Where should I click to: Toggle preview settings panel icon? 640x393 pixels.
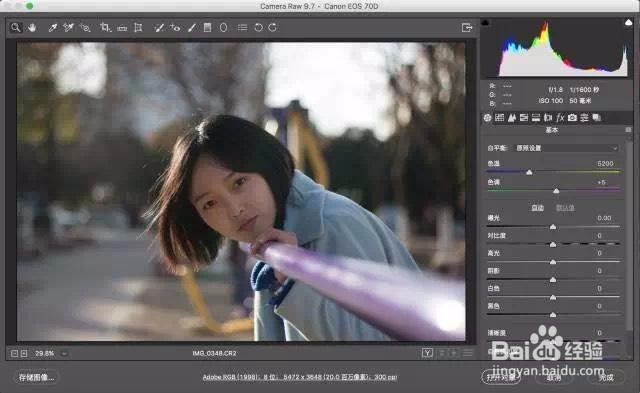468,353
